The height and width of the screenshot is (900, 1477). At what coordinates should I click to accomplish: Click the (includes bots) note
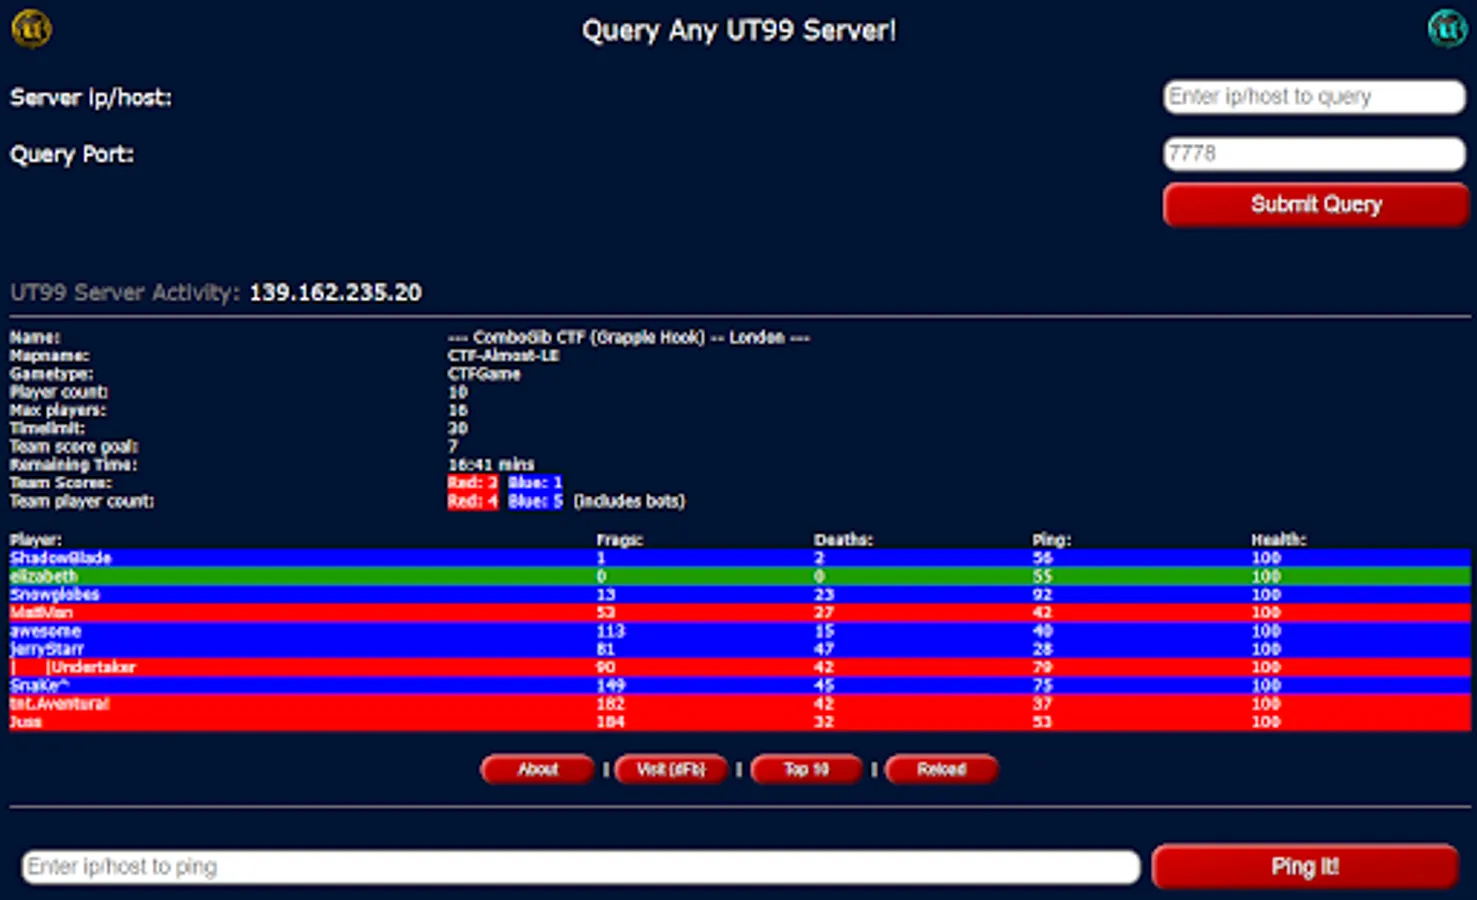coord(629,501)
